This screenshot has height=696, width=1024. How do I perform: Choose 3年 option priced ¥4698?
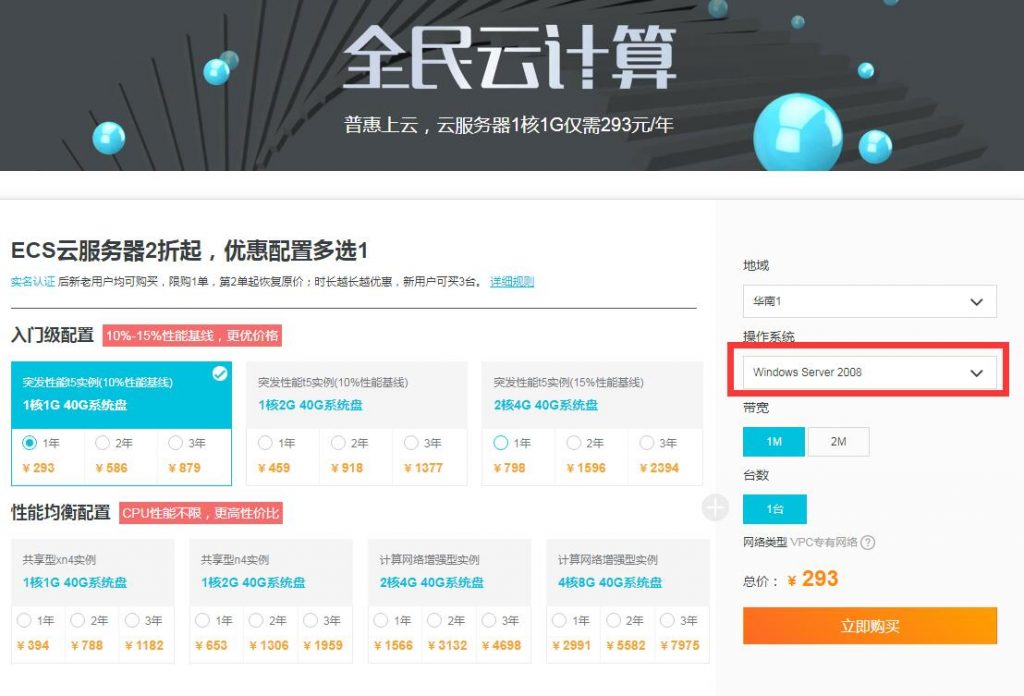pyautogui.click(x=489, y=621)
